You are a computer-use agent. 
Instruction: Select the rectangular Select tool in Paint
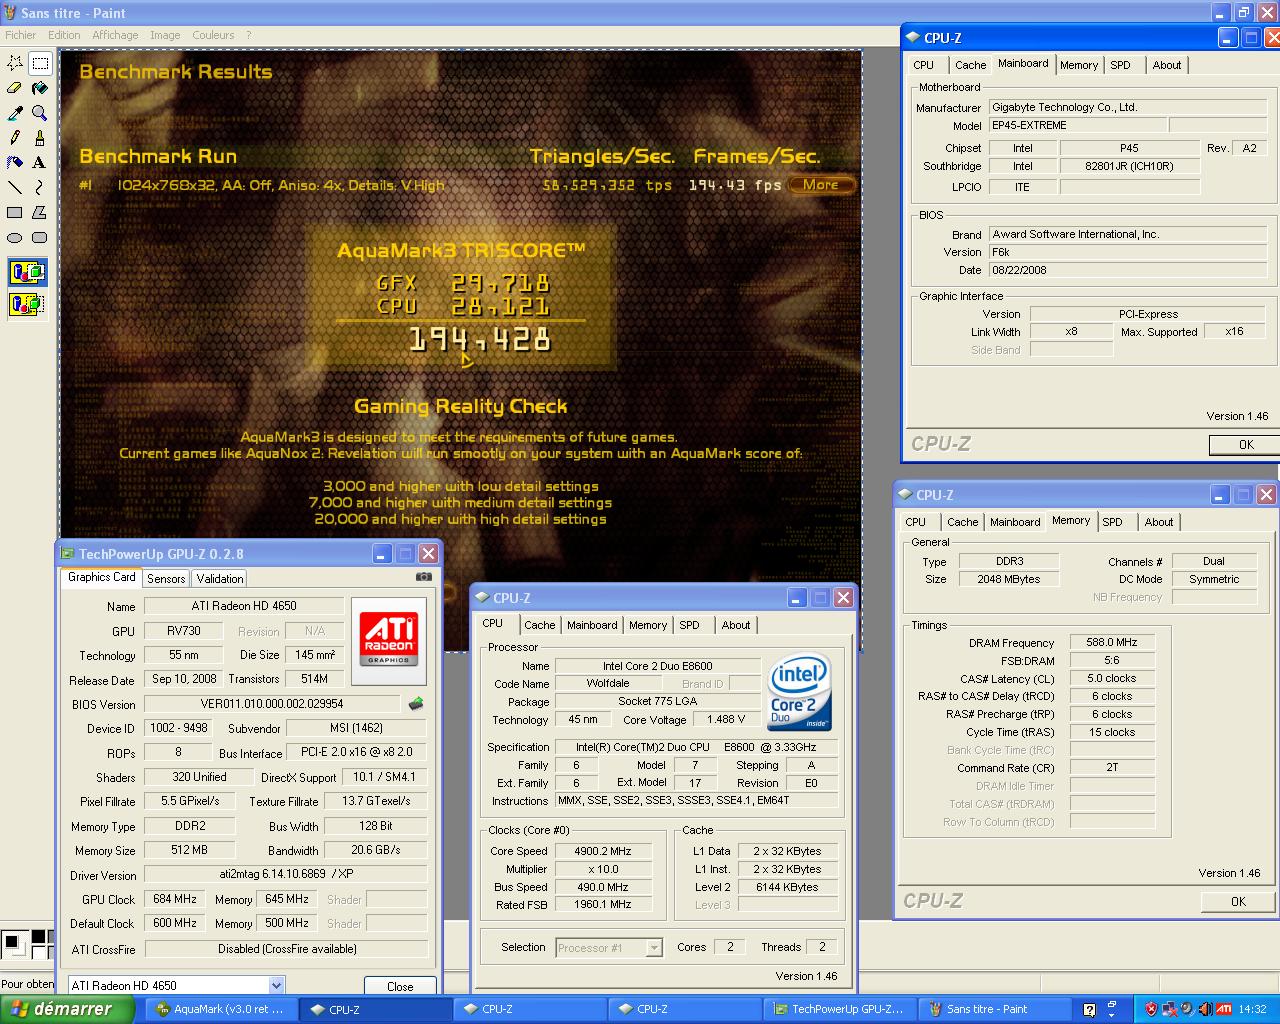40,63
